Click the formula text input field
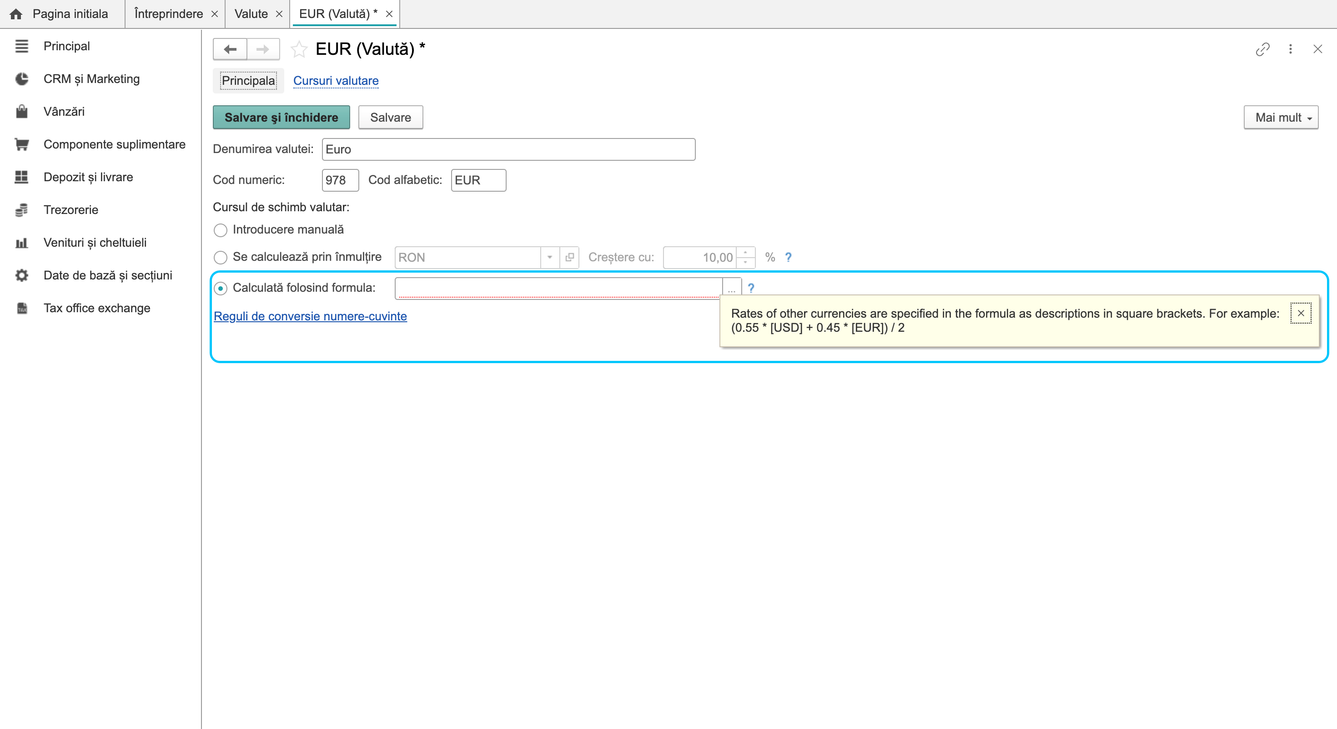The width and height of the screenshot is (1337, 729). tap(559, 288)
